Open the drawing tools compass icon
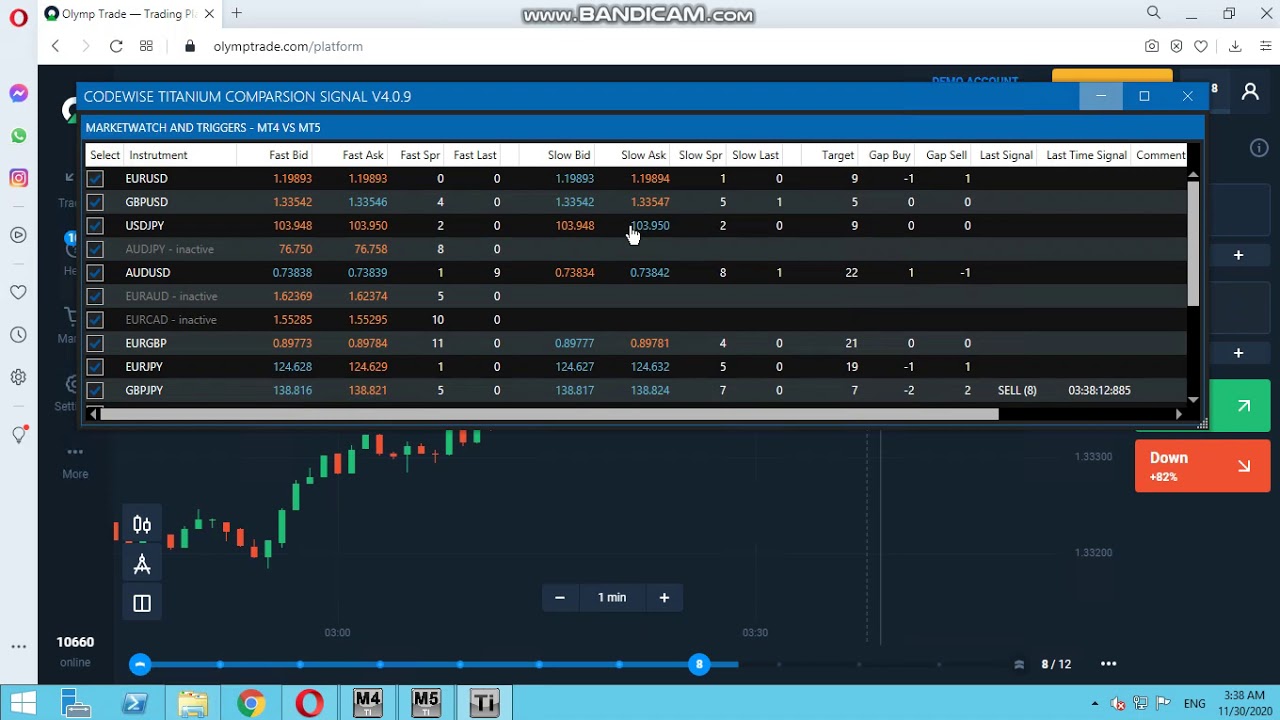The image size is (1280, 720). point(142,564)
